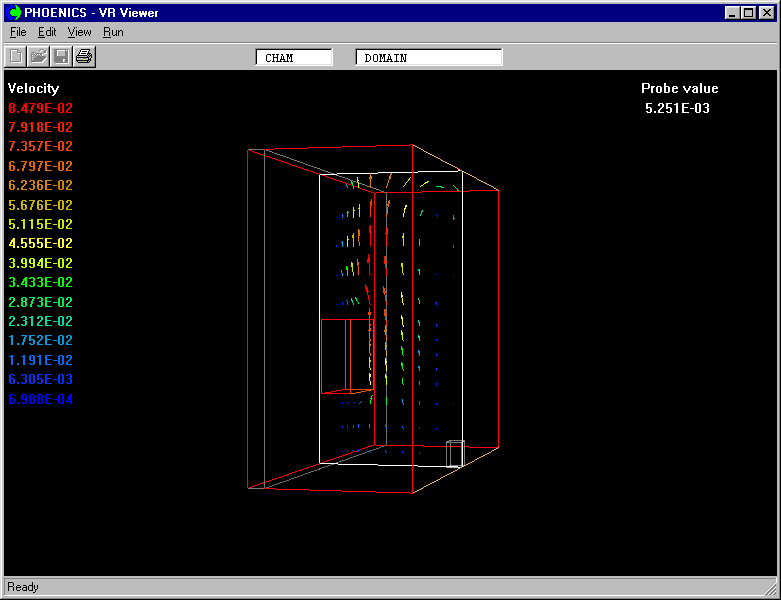The width and height of the screenshot is (781, 600).
Task: Open the Run menu
Action: (x=113, y=32)
